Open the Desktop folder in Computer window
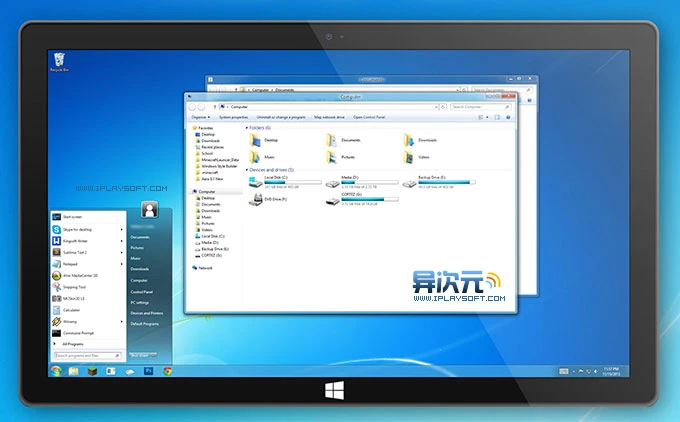680x422 pixels. click(264, 141)
